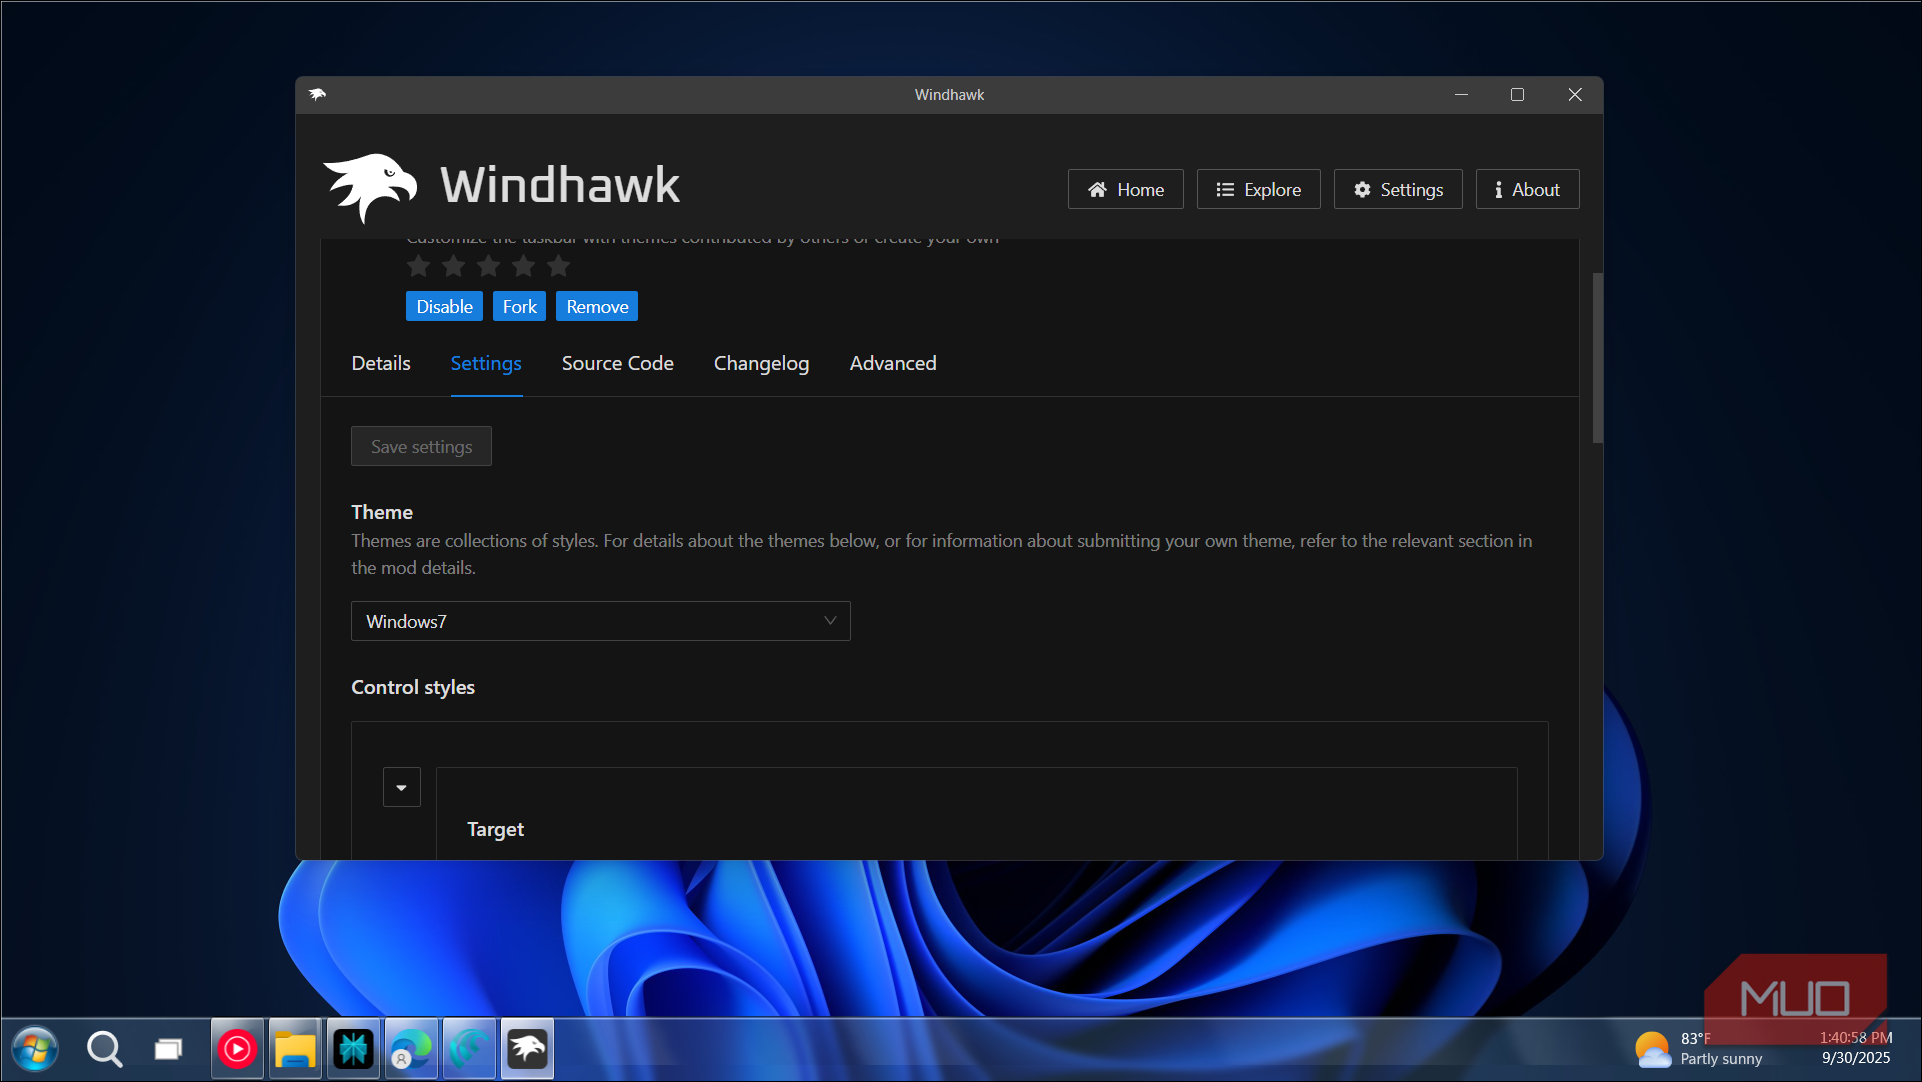
Task: Switch to Source Code tab
Action: tap(617, 364)
